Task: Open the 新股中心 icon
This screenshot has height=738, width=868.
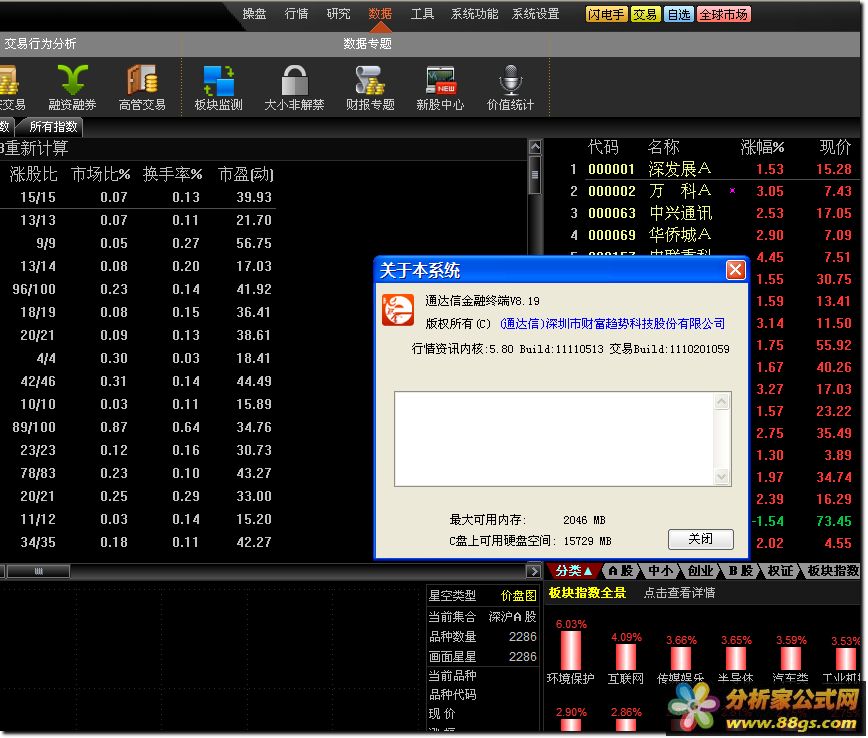Action: pos(440,87)
